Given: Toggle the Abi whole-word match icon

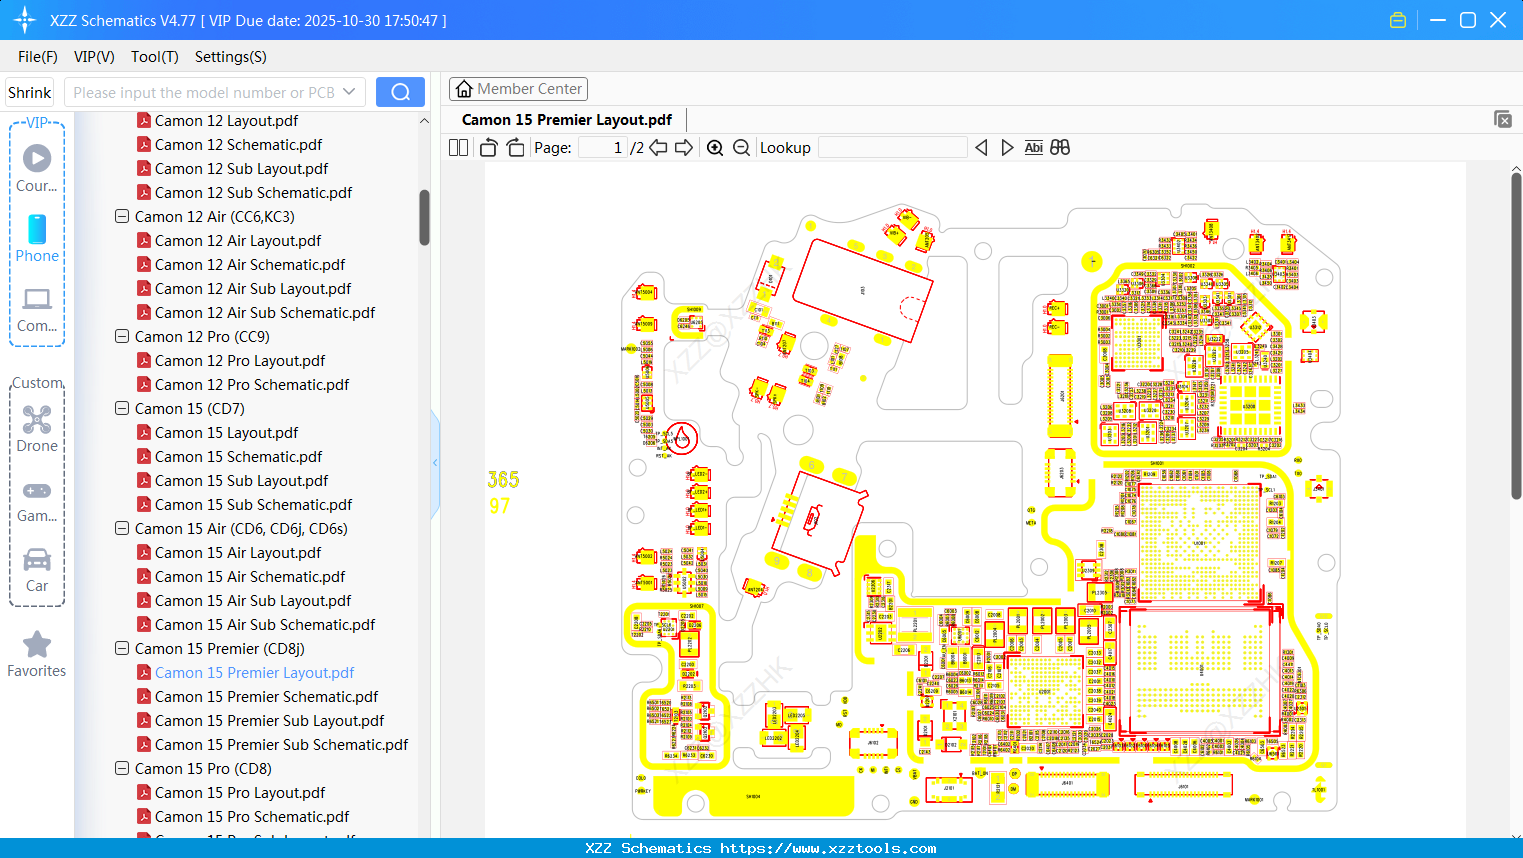Looking at the screenshot, I should click(1034, 148).
